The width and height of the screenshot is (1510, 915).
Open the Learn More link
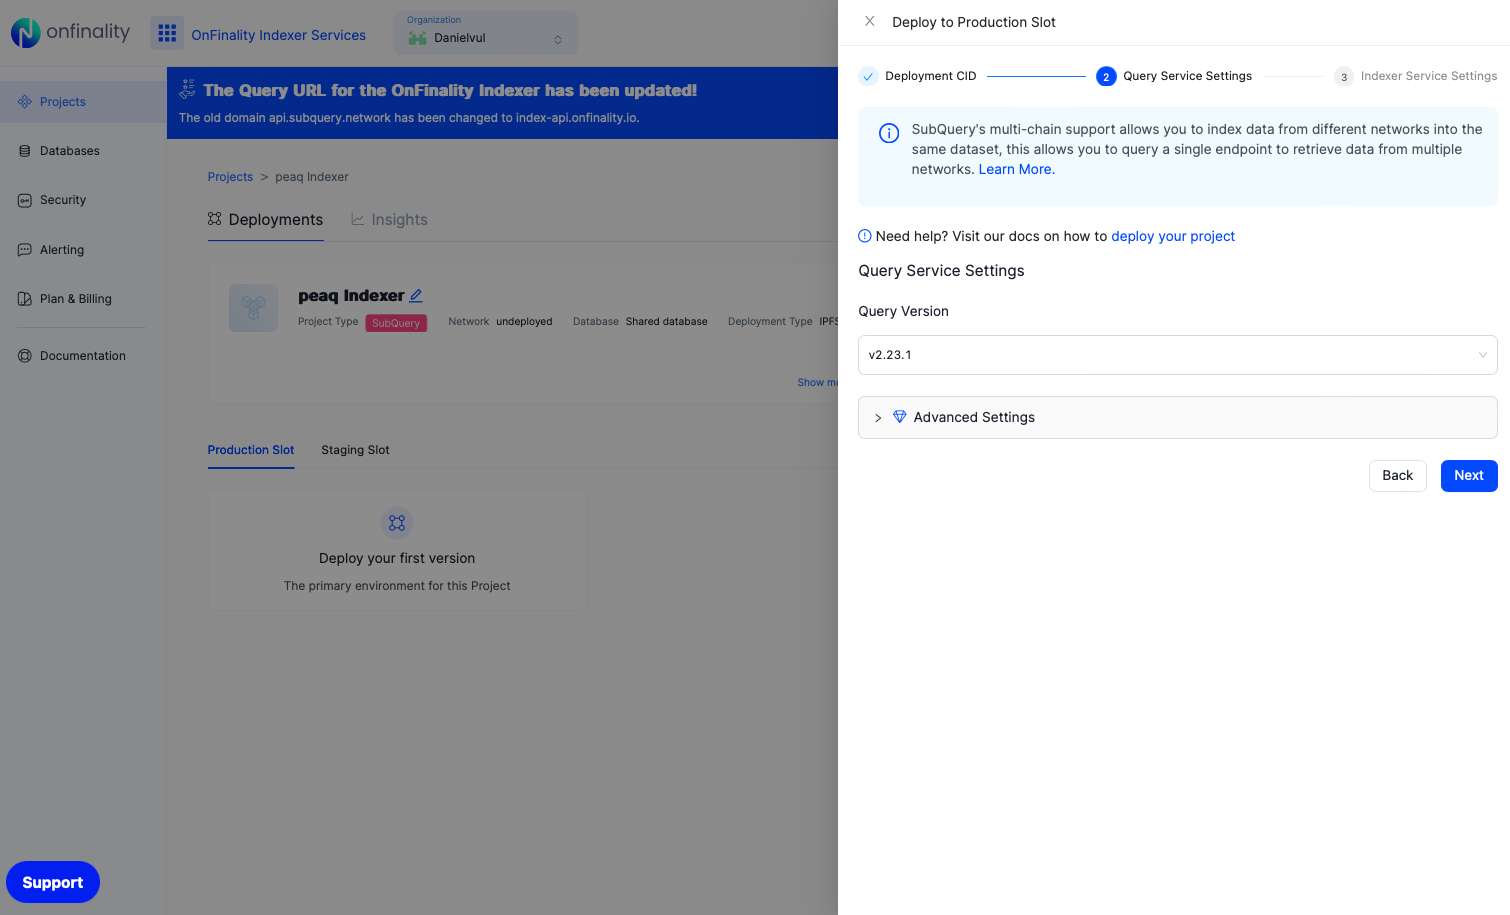[1015, 169]
